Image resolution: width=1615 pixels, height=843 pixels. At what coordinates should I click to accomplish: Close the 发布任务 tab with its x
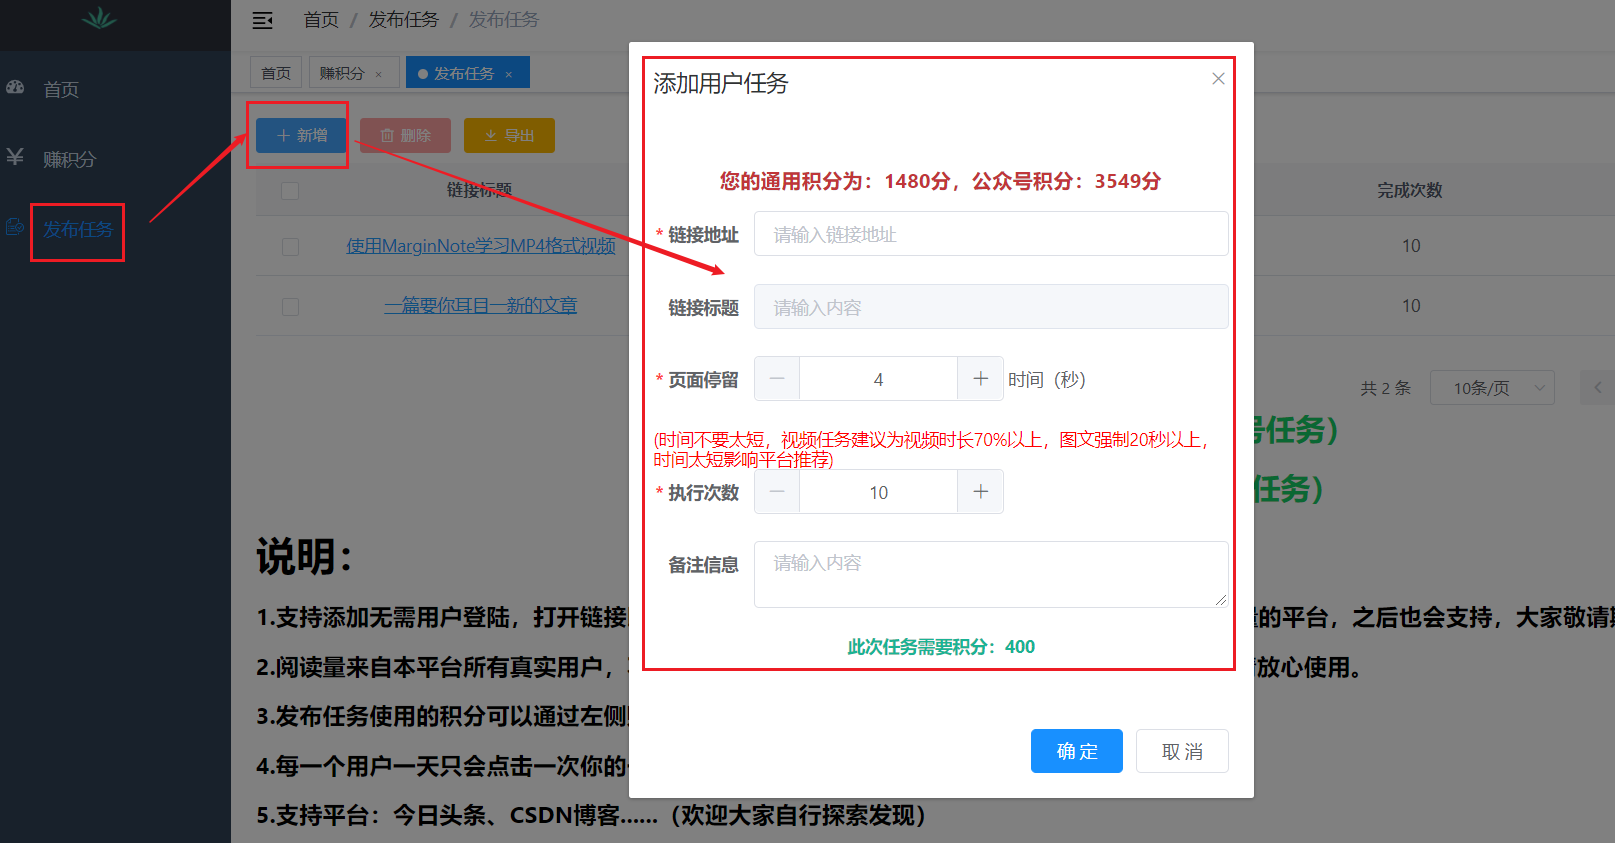509,74
